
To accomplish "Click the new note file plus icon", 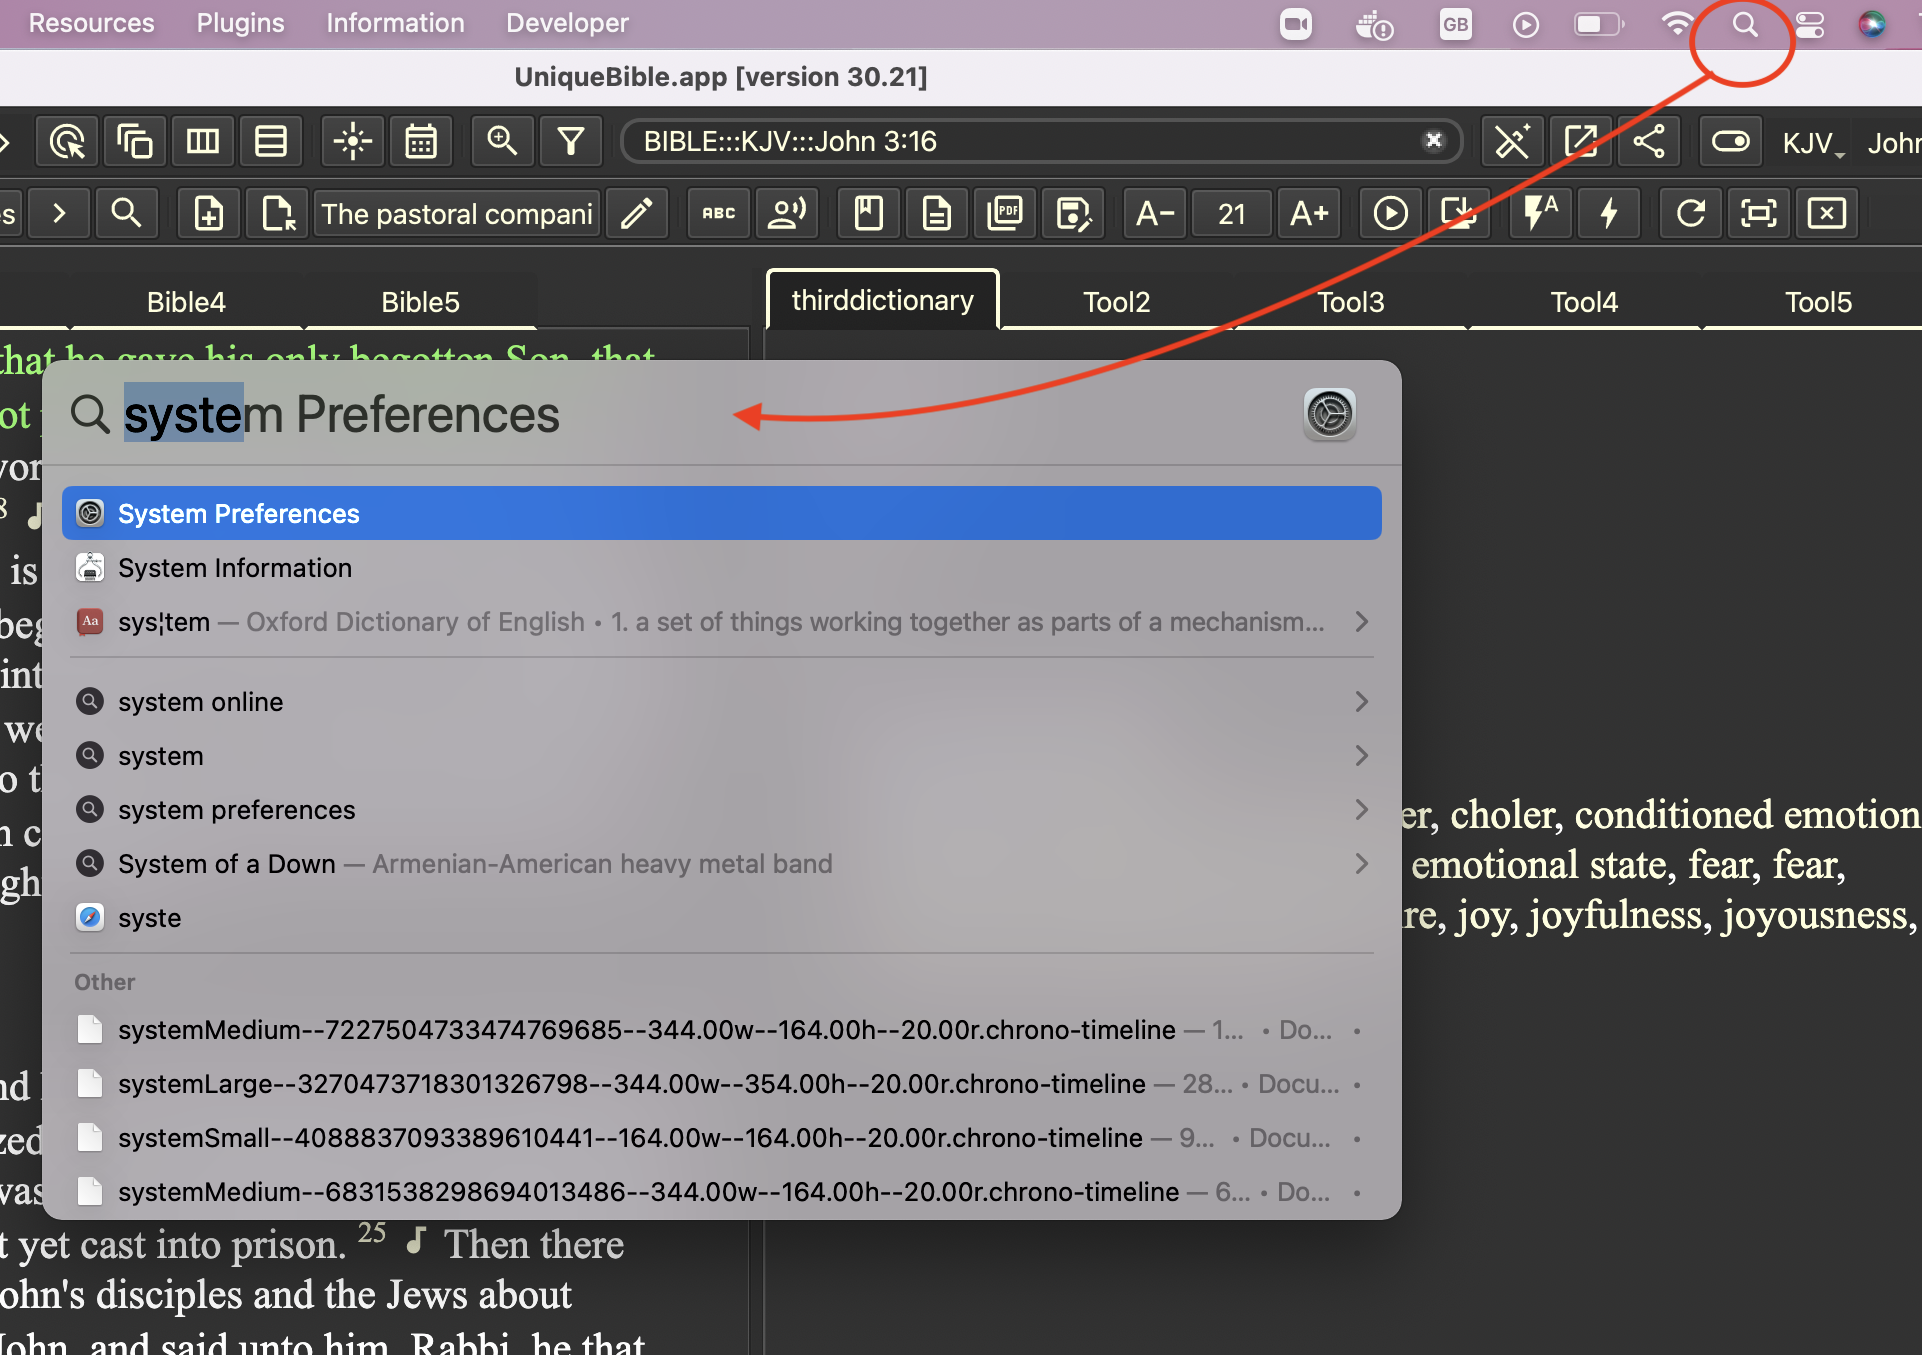I will click(x=208, y=213).
